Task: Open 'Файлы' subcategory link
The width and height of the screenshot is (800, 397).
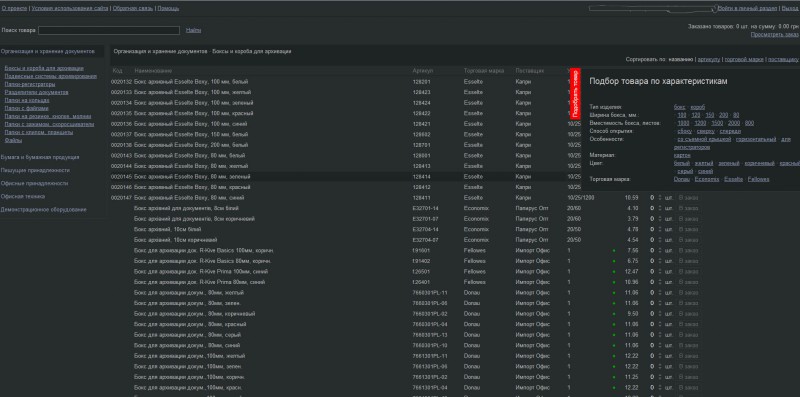Action: [13, 140]
